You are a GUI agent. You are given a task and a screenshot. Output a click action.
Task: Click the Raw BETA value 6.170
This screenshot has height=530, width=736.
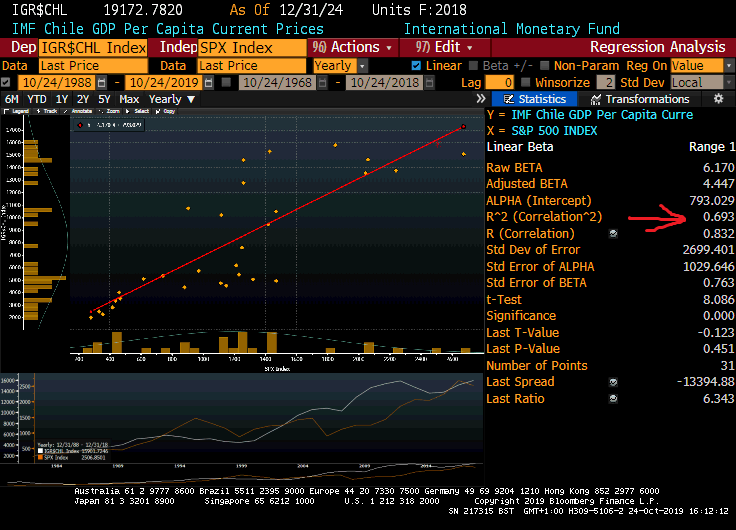[x=718, y=168]
